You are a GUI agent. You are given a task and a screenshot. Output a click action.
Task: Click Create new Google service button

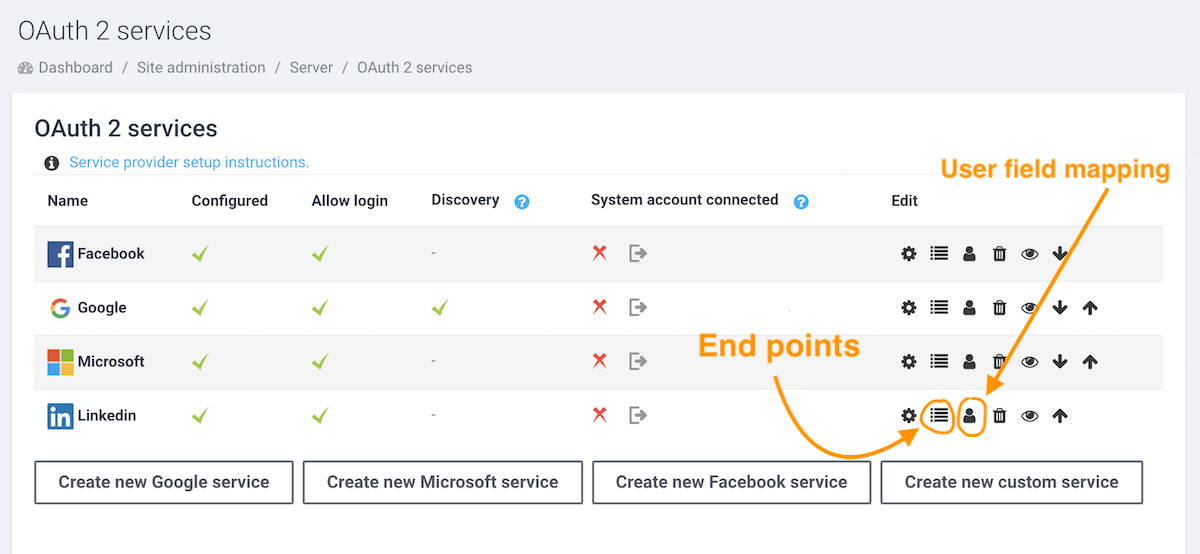[x=164, y=482]
